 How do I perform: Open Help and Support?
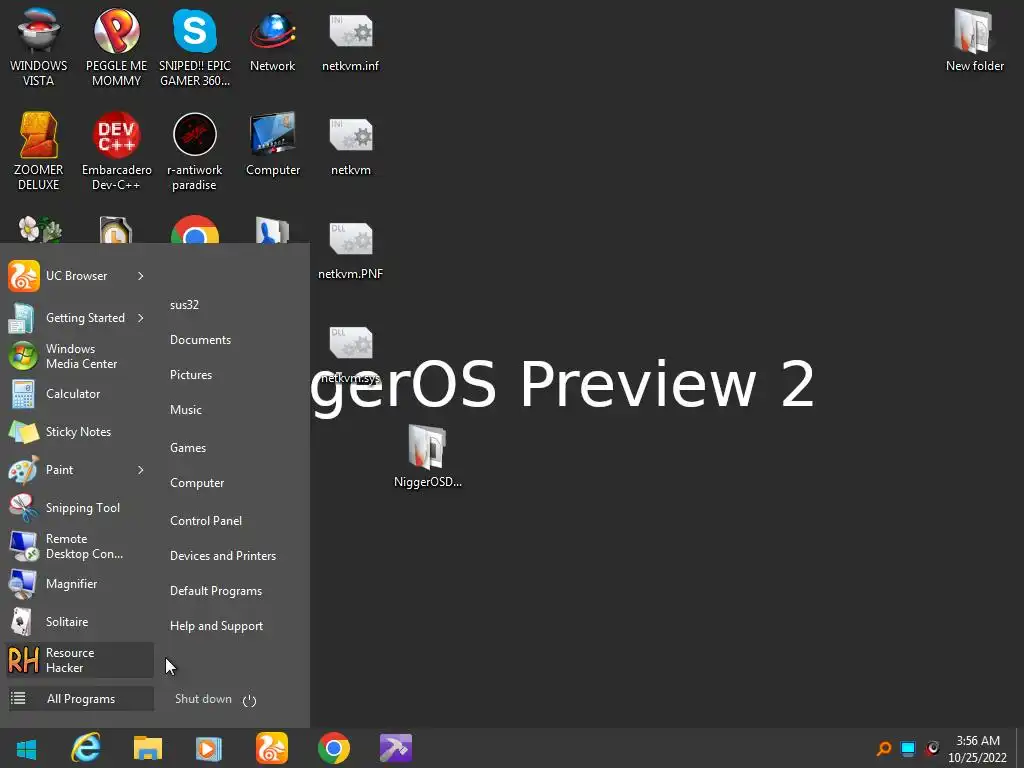[216, 626]
